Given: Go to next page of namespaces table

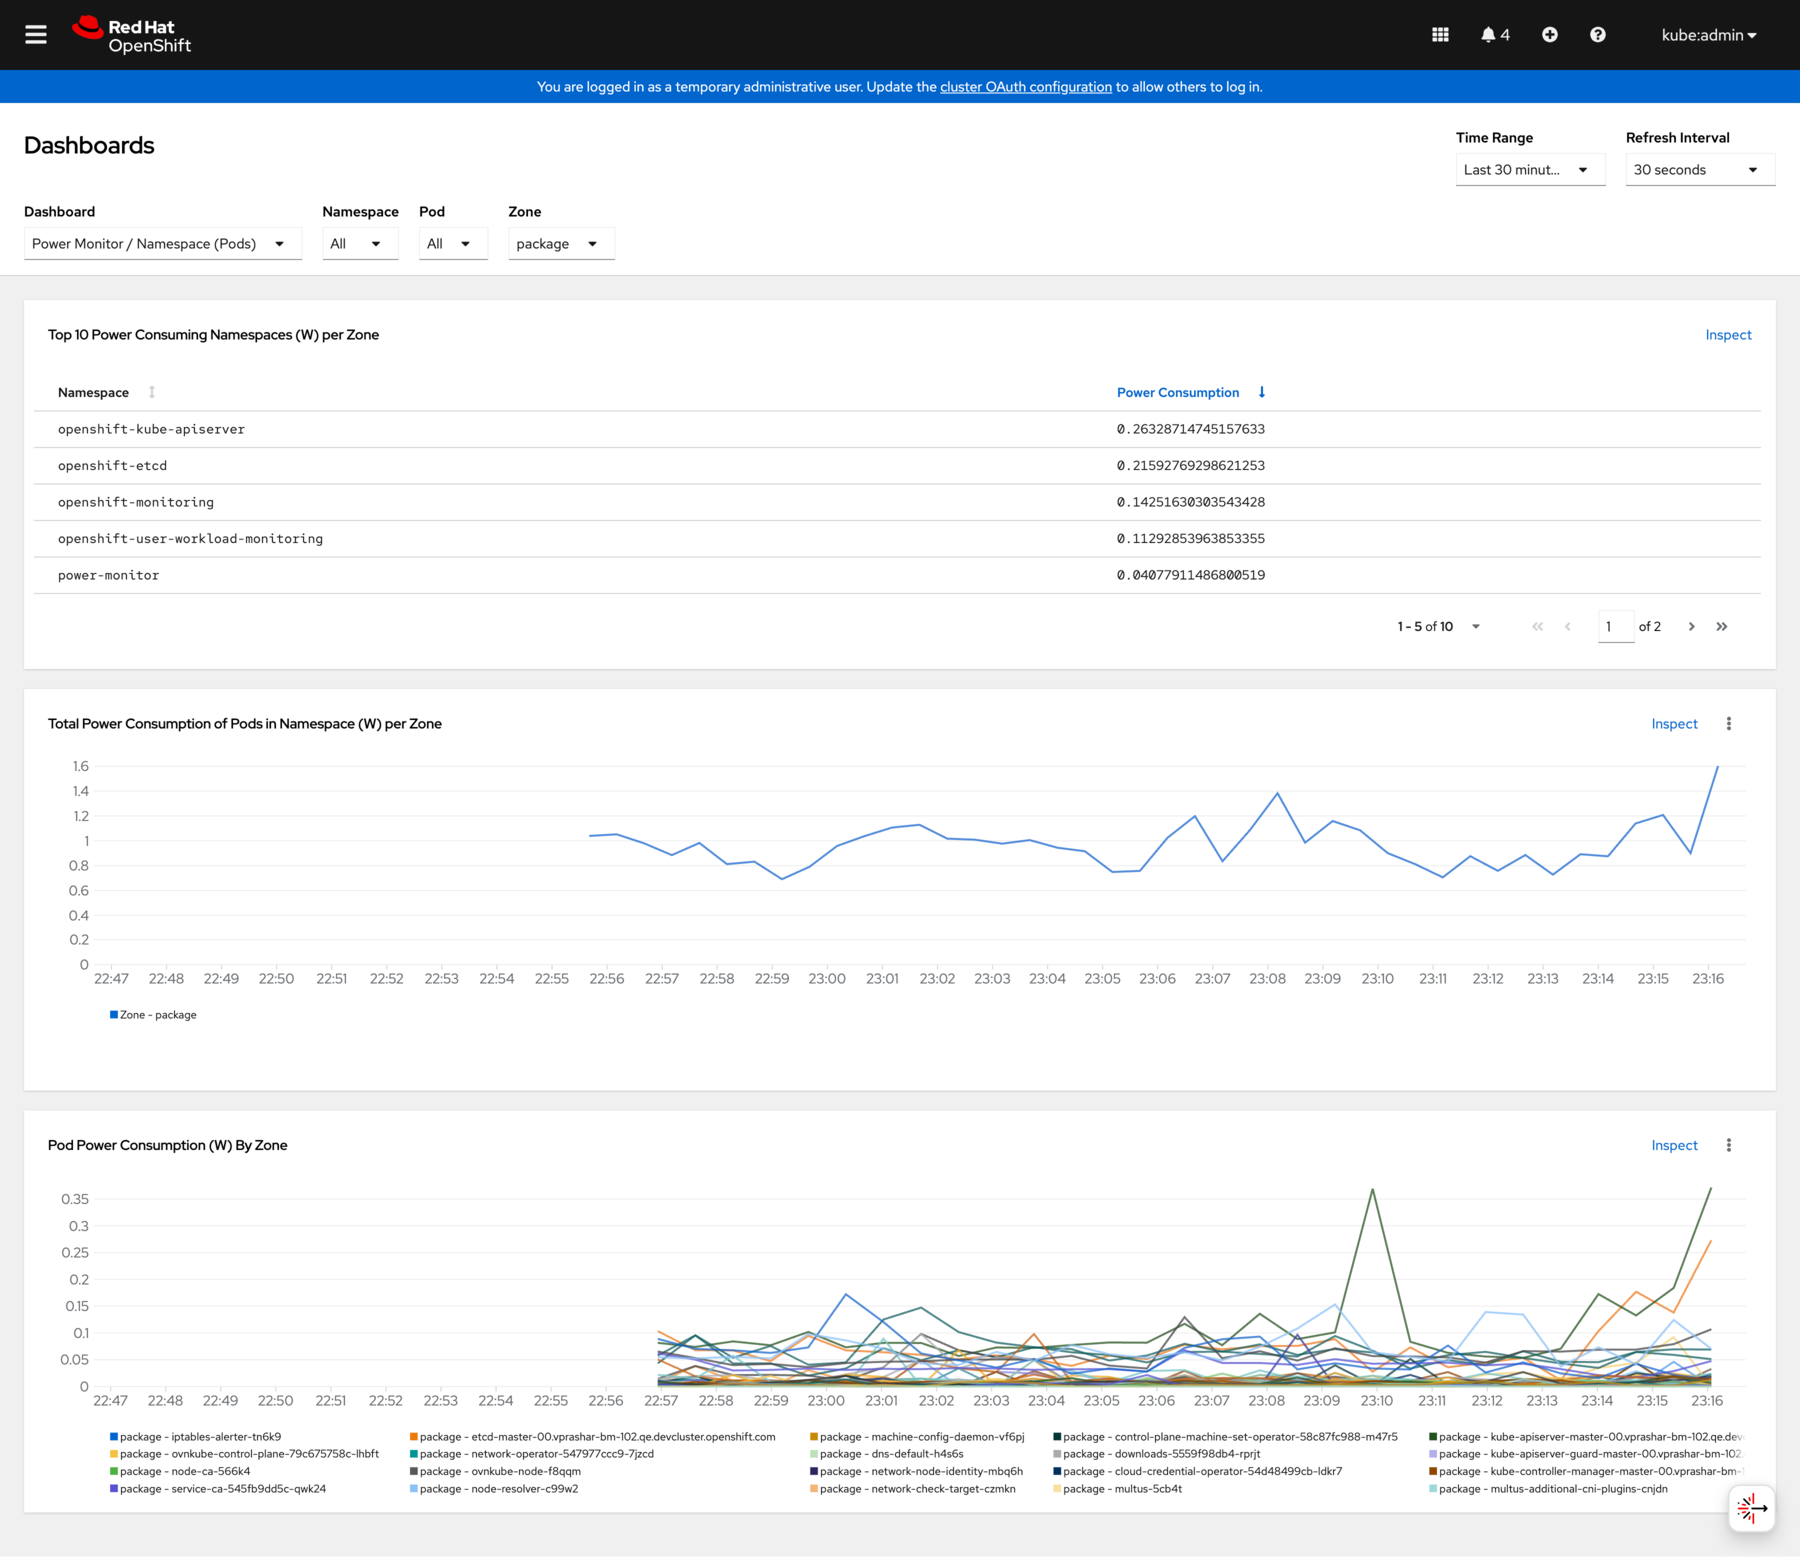Looking at the screenshot, I should click(1691, 626).
